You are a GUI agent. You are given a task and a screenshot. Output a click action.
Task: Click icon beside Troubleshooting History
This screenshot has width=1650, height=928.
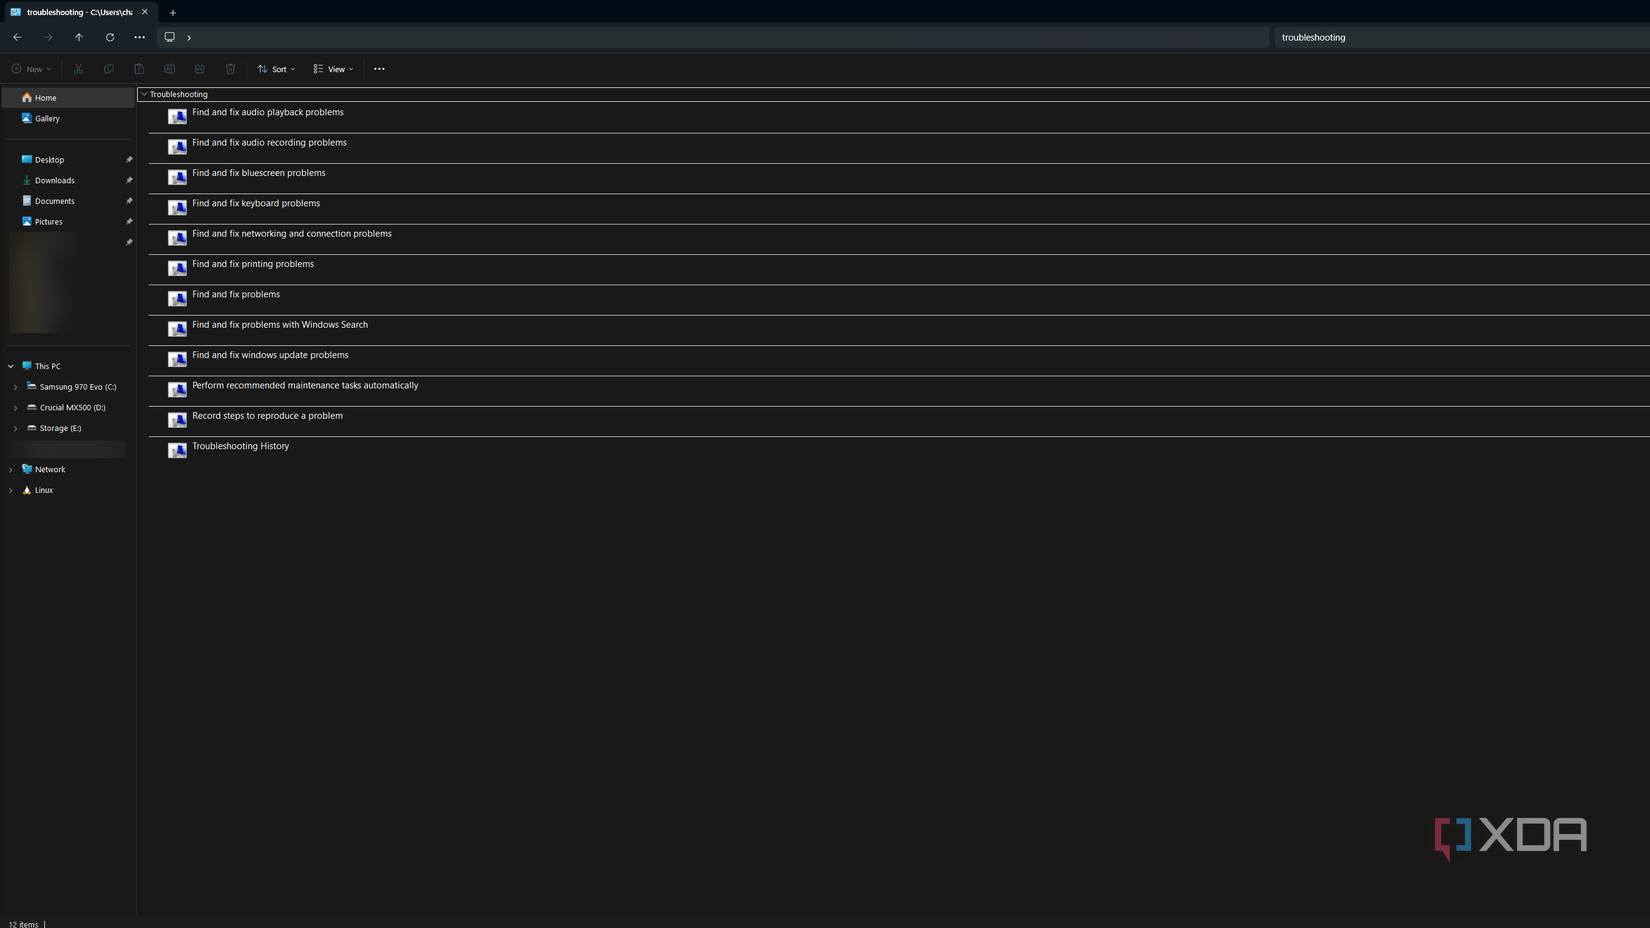(x=177, y=450)
